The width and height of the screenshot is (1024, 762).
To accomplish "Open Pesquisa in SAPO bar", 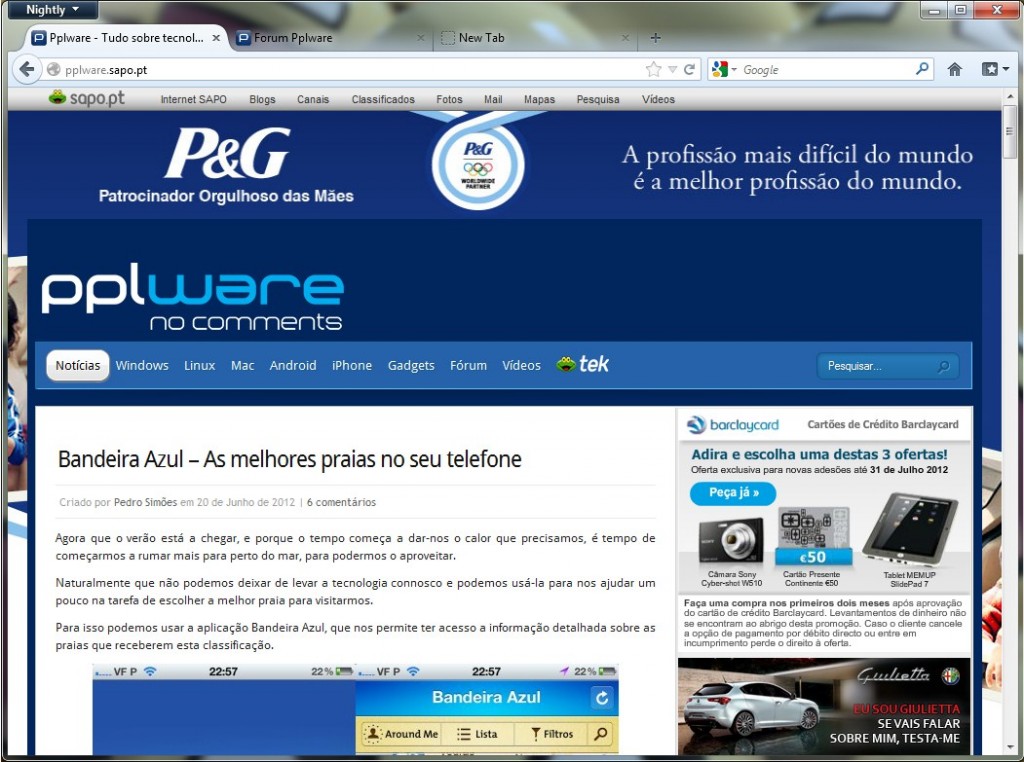I will tap(598, 99).
